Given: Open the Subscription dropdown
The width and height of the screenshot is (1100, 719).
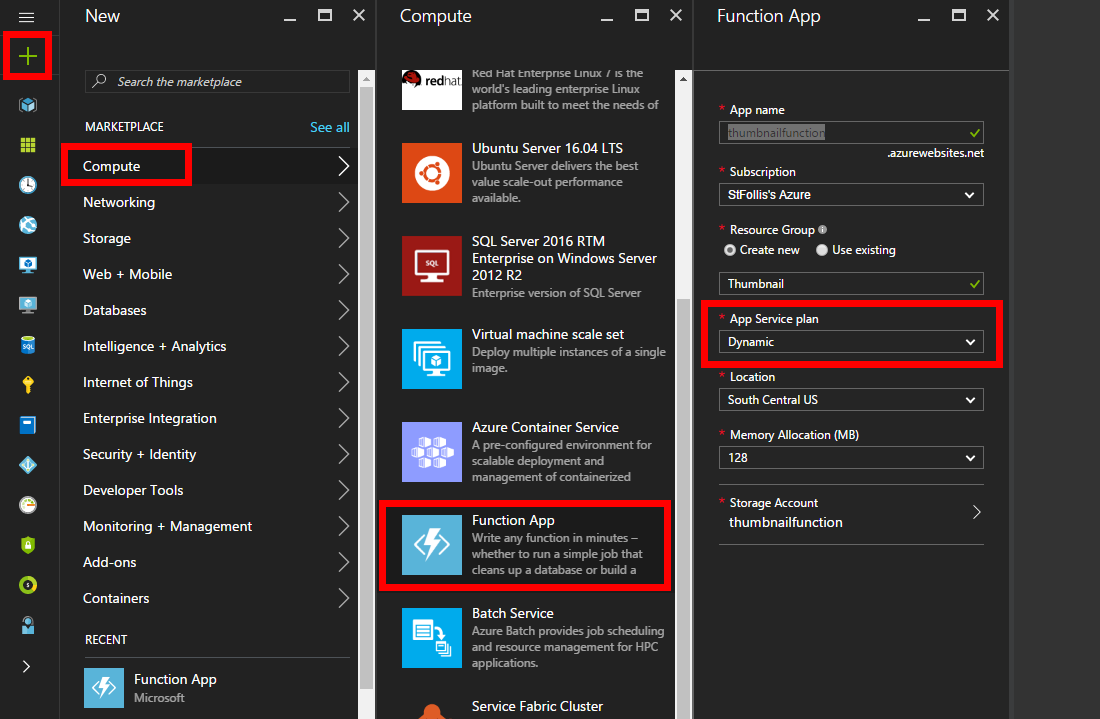Looking at the screenshot, I should point(850,195).
